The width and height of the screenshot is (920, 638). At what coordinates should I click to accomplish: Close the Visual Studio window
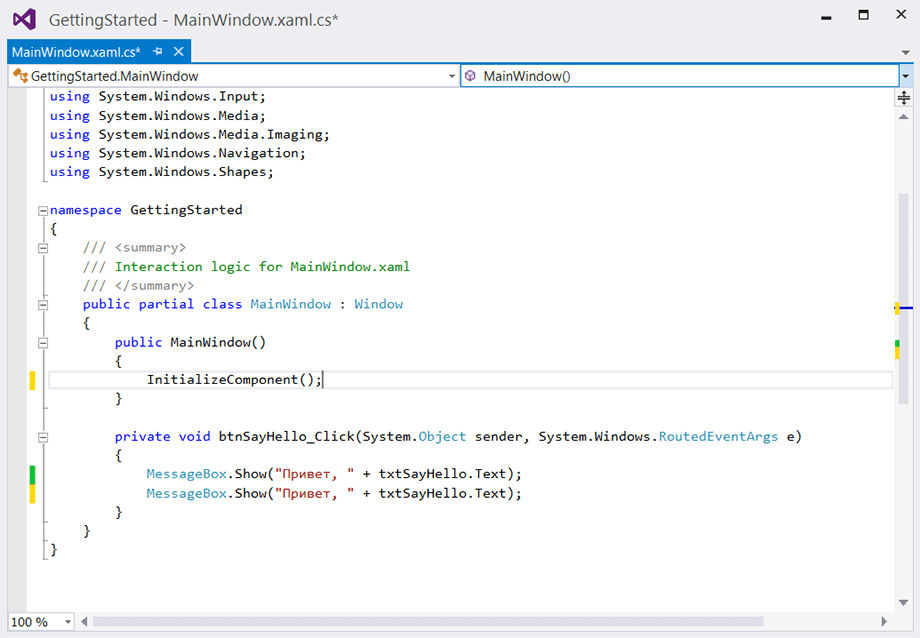pos(901,14)
